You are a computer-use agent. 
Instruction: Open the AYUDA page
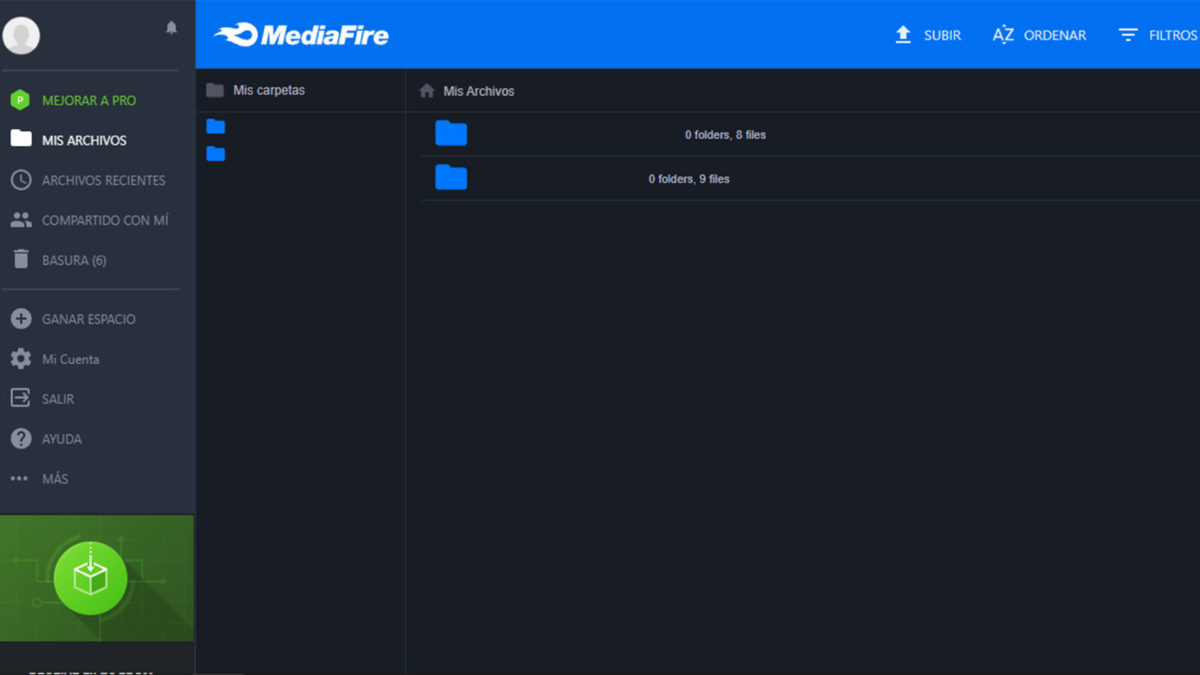(62, 439)
